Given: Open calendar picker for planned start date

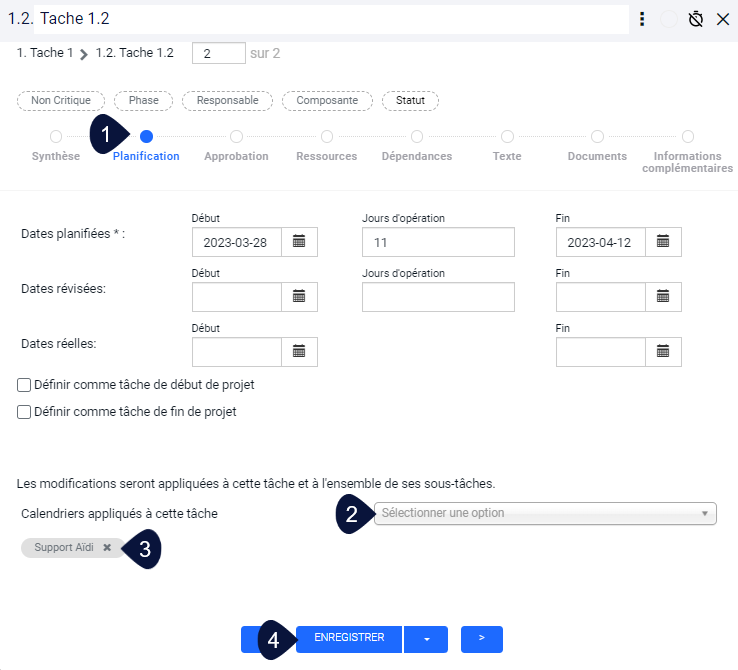Looking at the screenshot, I should [x=299, y=242].
